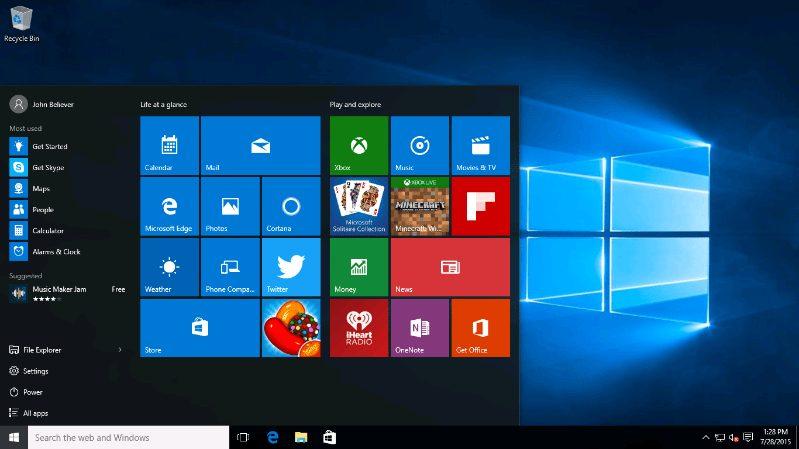
Task: Open the Xbox tile
Action: (359, 145)
